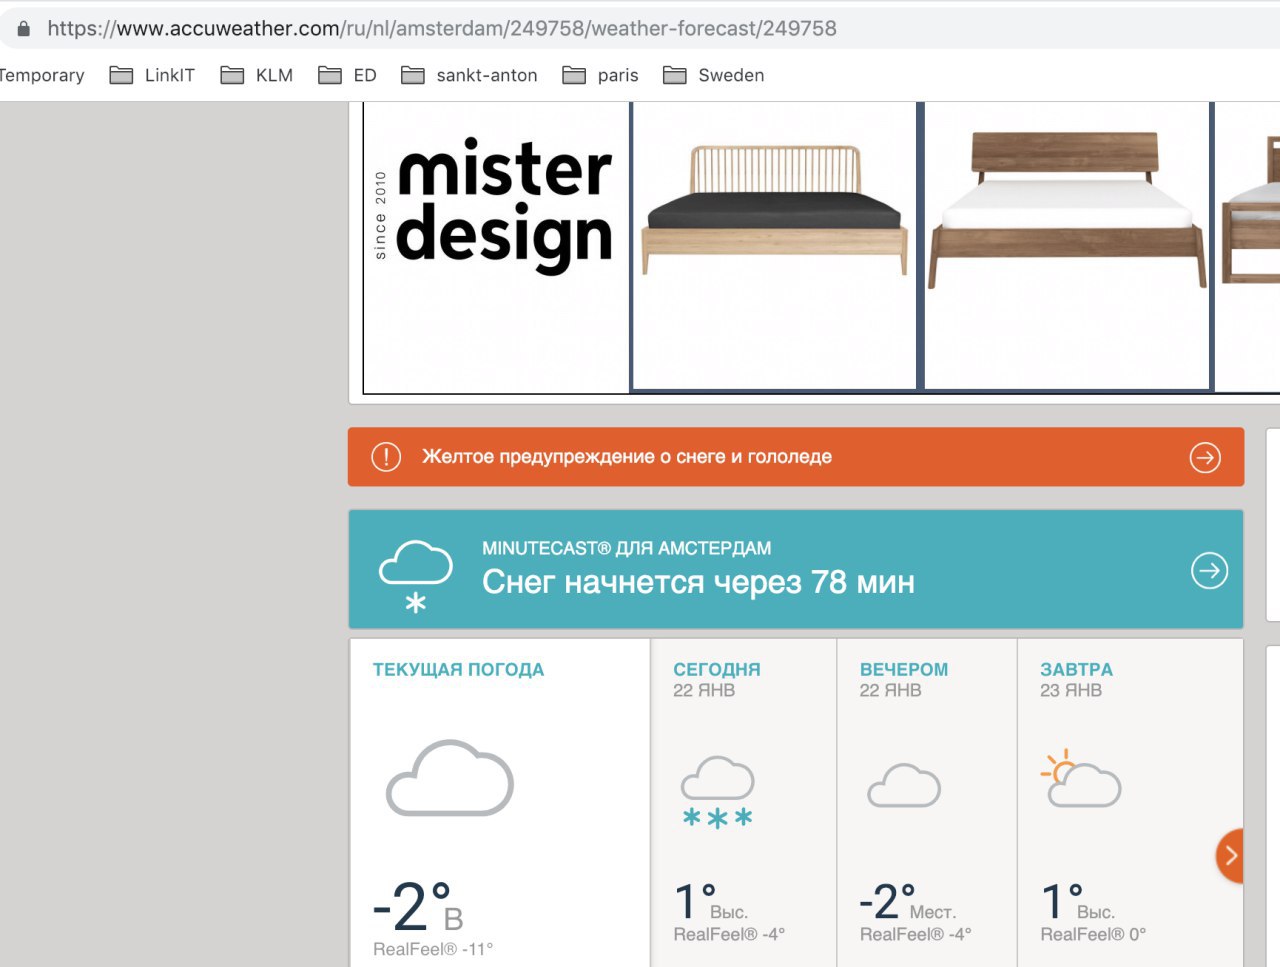Click the arrow icon on MinuteCast banner
Screen dimensions: 1280x967
(1209, 571)
